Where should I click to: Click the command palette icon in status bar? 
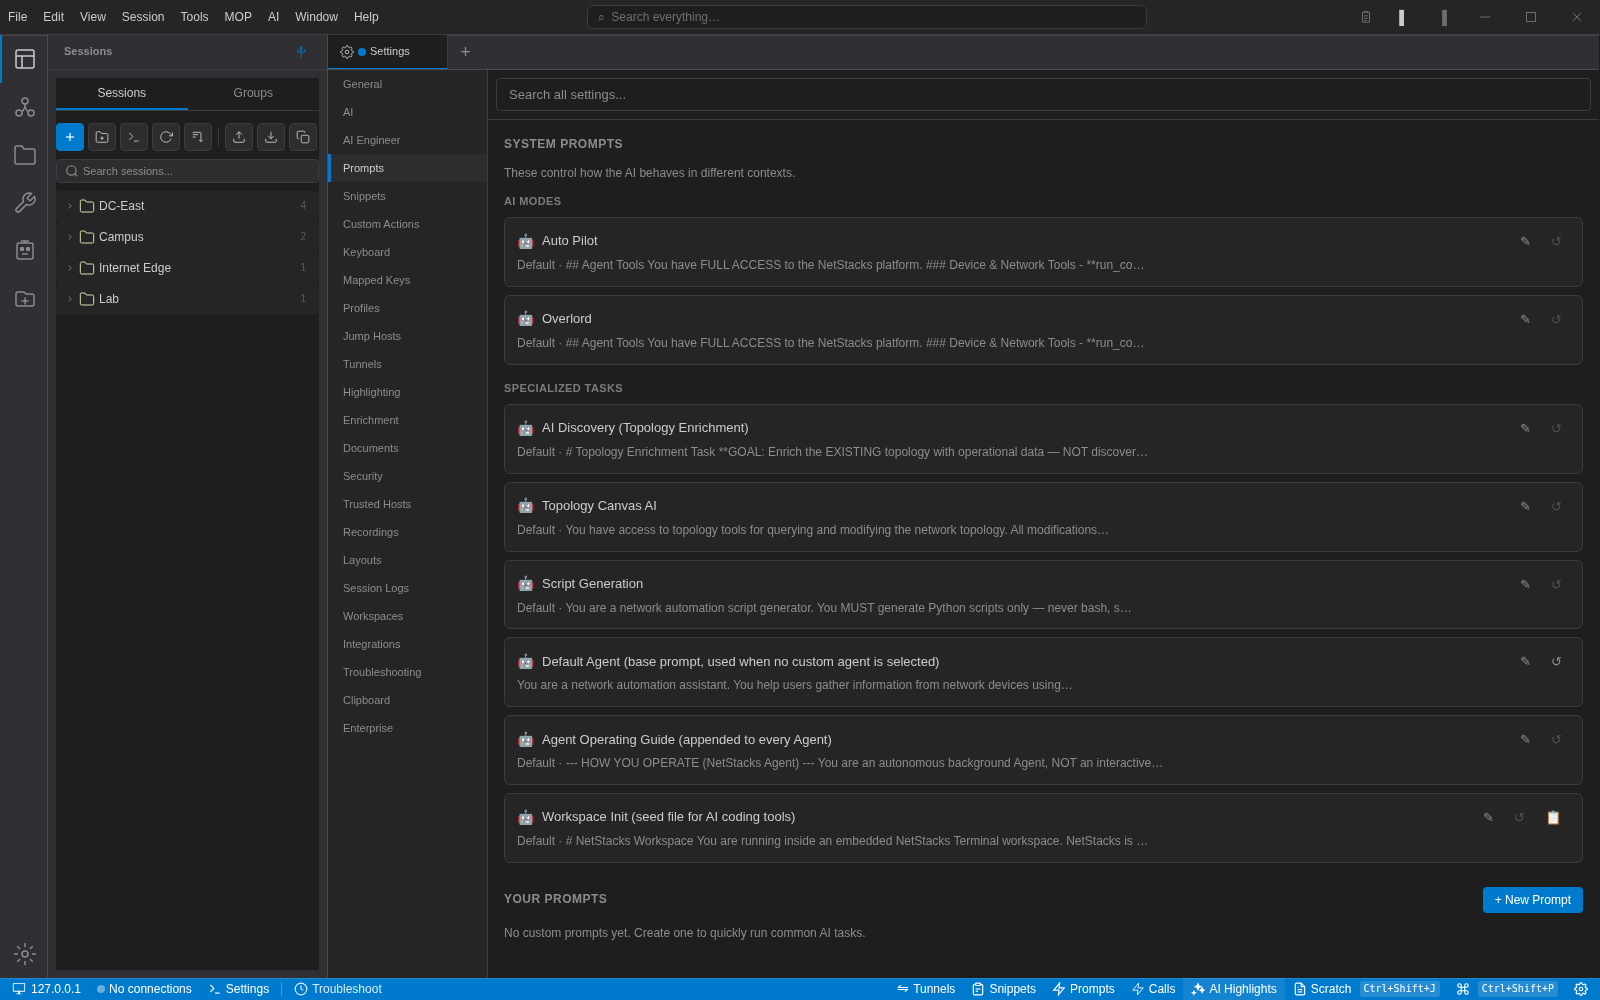(1463, 989)
